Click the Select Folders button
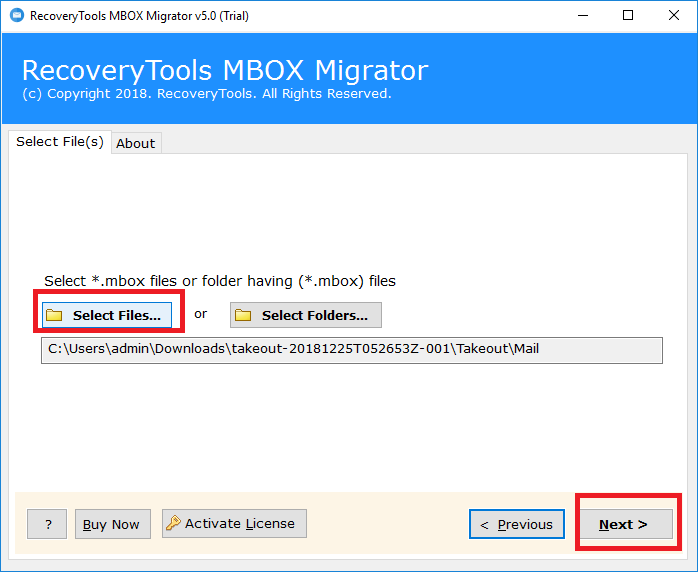This screenshot has height=572, width=698. click(x=305, y=315)
